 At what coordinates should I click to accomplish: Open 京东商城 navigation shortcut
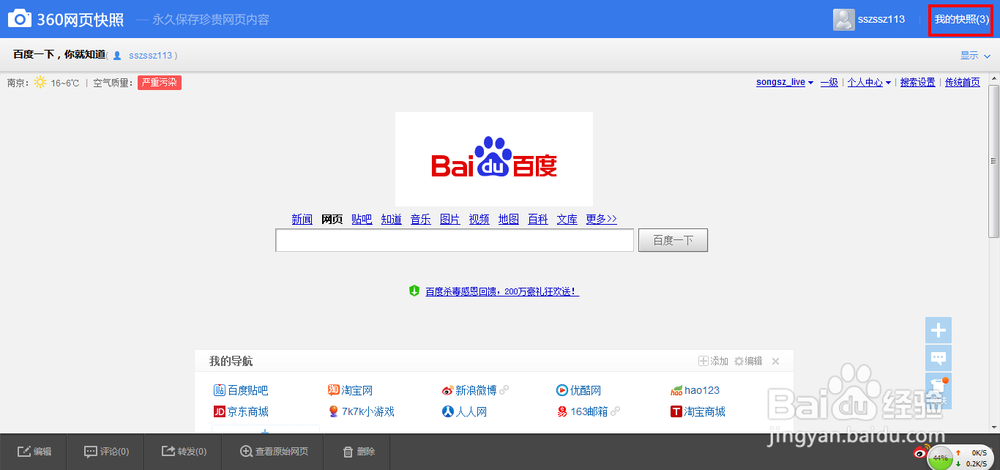[x=241, y=412]
